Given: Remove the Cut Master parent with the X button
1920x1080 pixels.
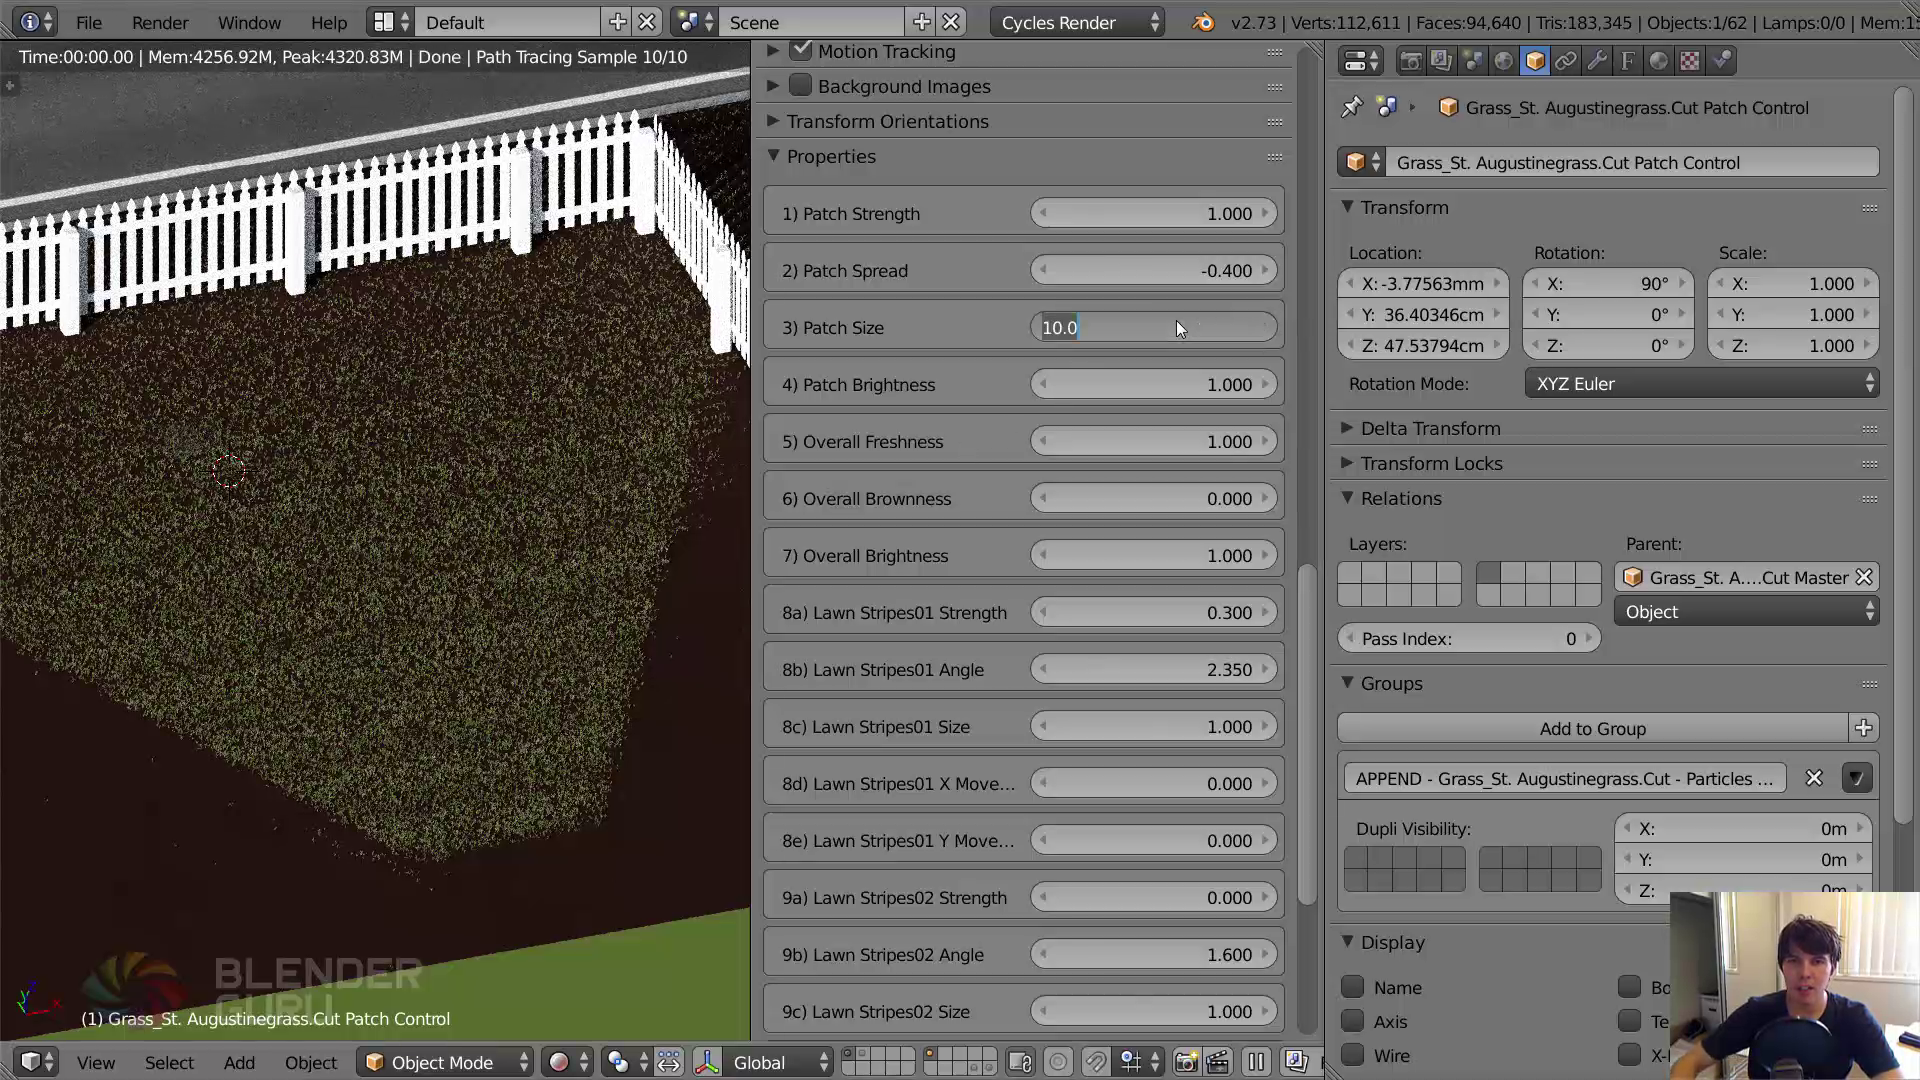Looking at the screenshot, I should click(1864, 577).
